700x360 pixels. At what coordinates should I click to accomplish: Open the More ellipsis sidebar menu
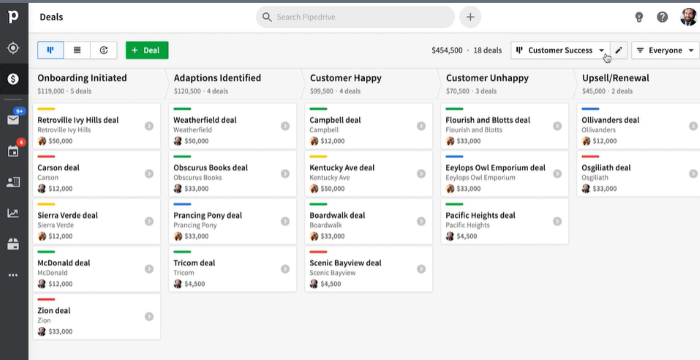13,275
